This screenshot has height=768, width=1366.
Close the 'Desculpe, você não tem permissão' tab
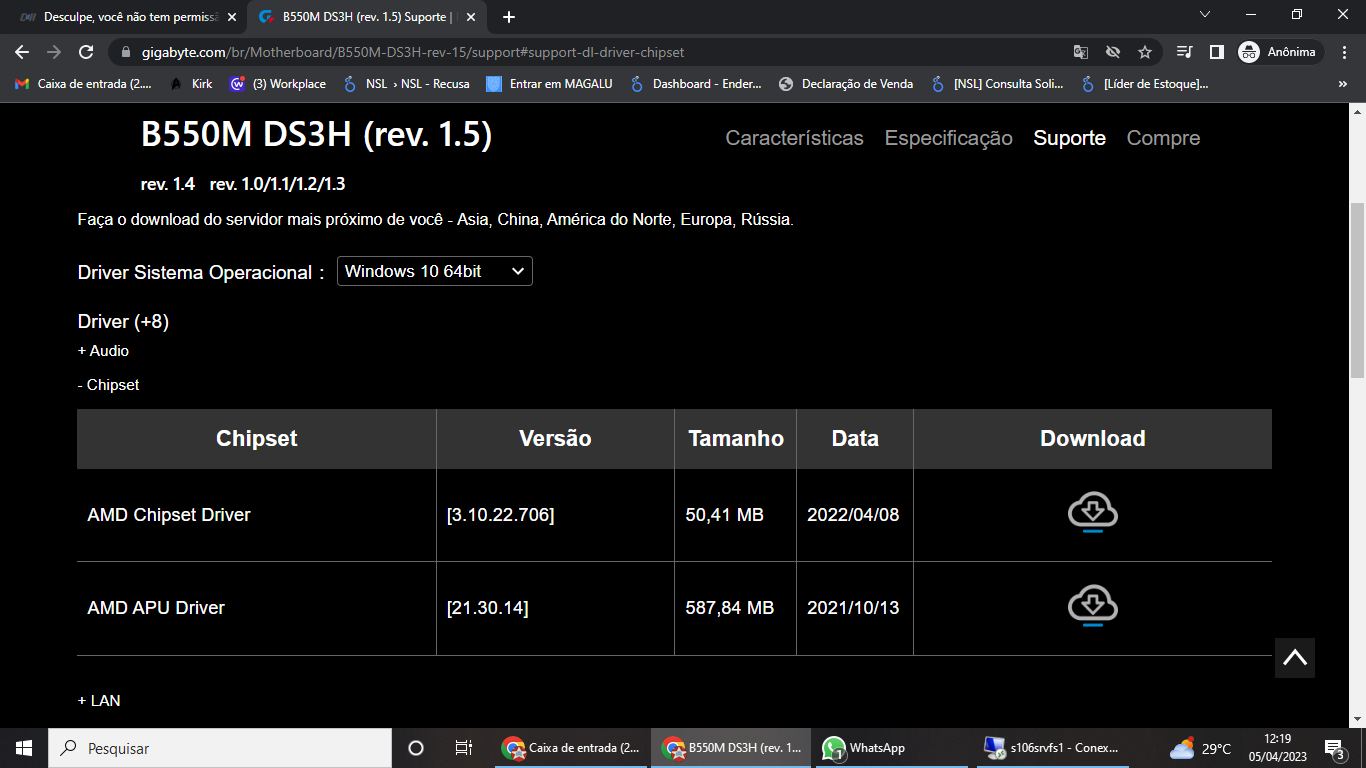click(232, 17)
